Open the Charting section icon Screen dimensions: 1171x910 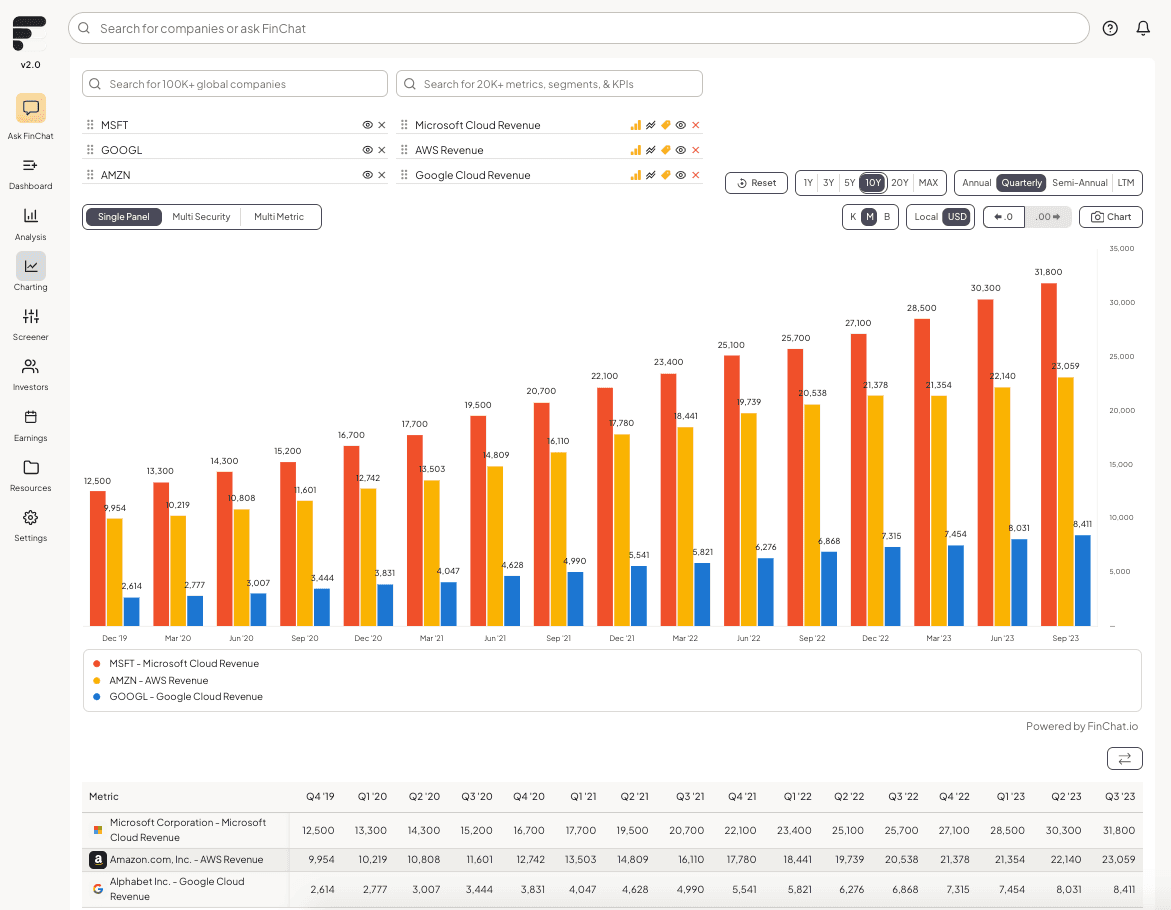pyautogui.click(x=31, y=266)
